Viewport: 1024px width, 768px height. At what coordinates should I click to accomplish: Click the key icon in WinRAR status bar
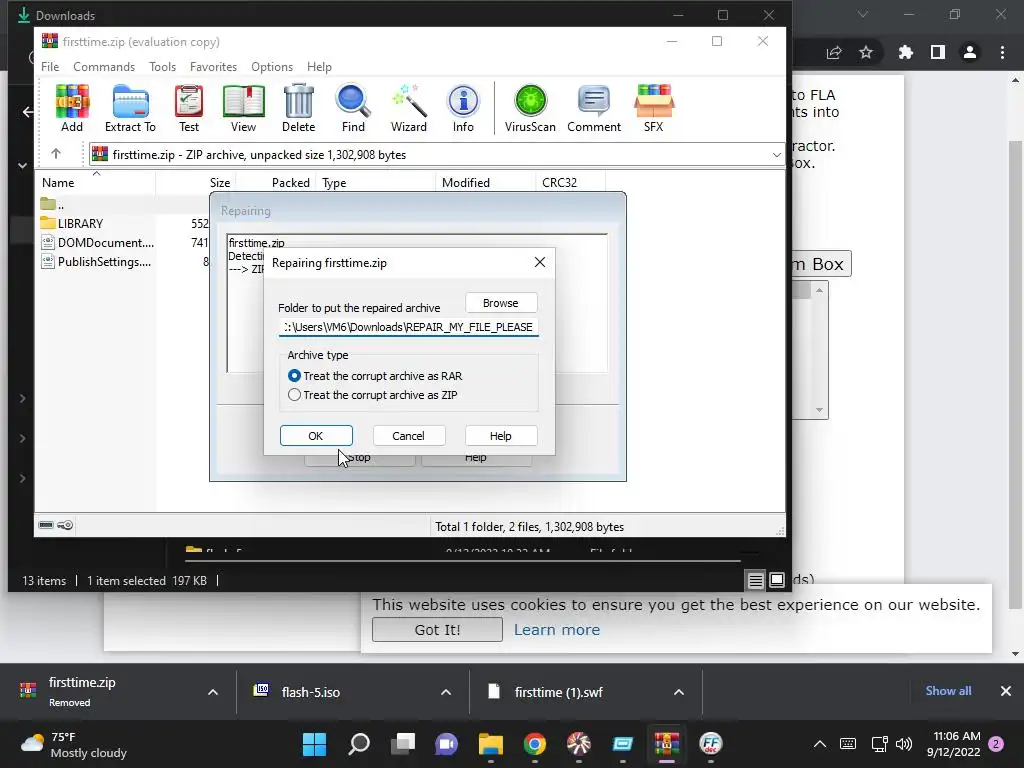65,525
